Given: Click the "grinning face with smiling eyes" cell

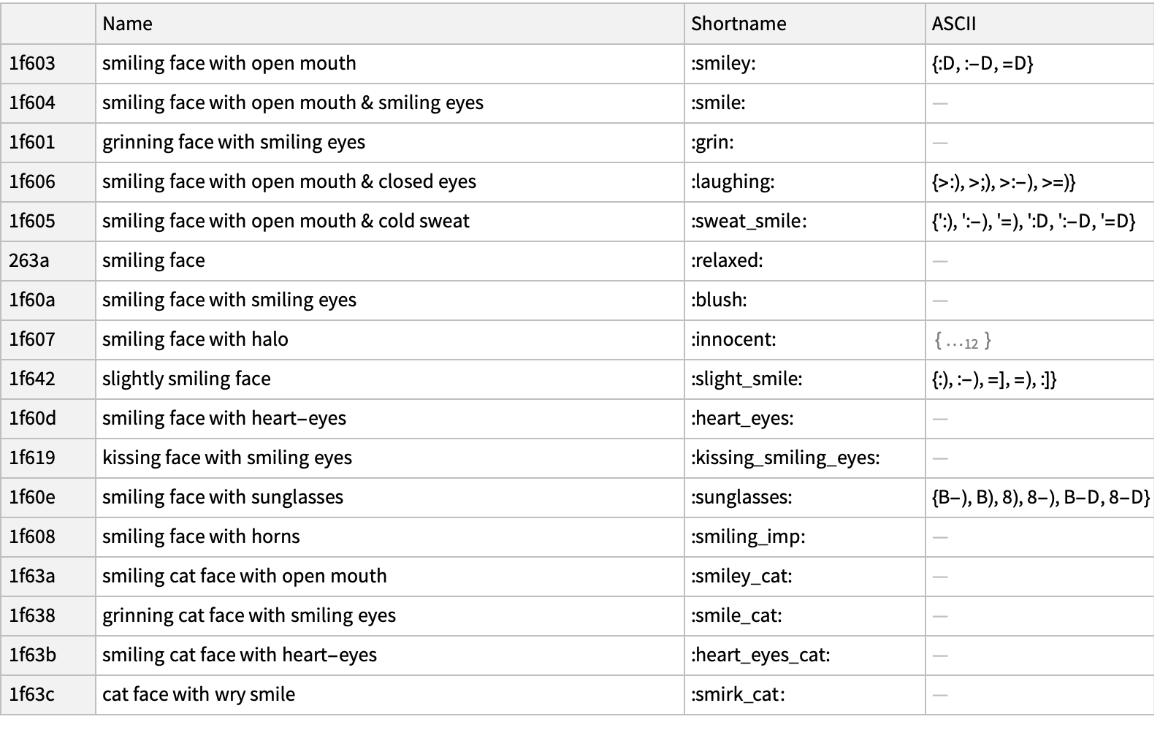Looking at the screenshot, I should [x=230, y=143].
